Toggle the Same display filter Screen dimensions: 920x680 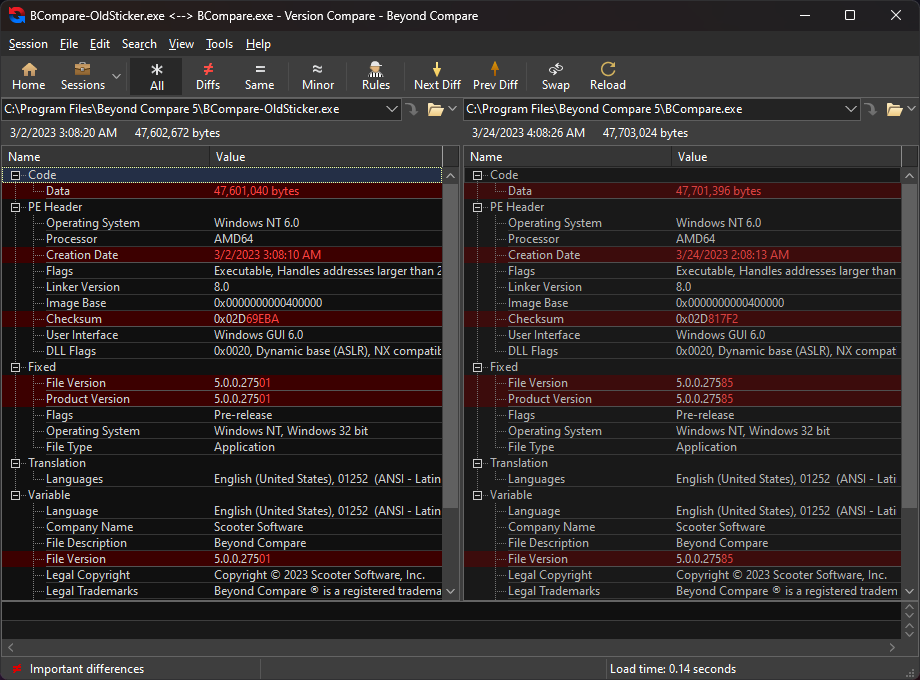point(260,76)
